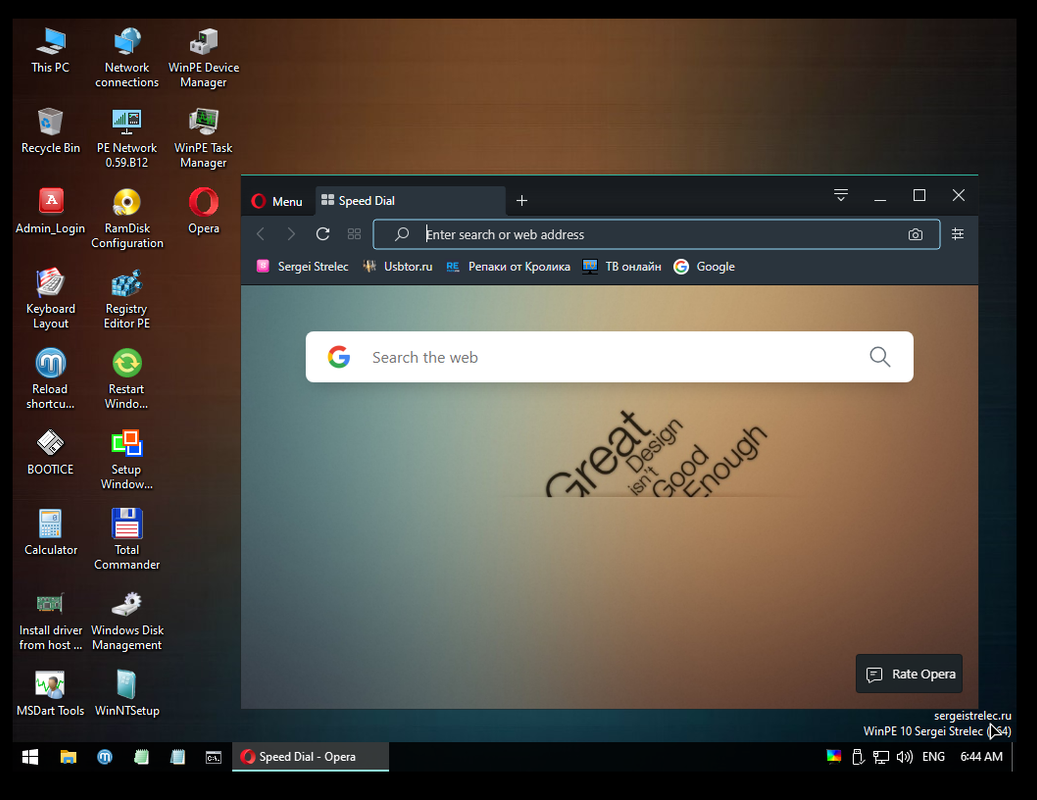Viewport: 1037px width, 800px height.
Task: Open the Speed Dial start page grid icon
Action: [354, 234]
